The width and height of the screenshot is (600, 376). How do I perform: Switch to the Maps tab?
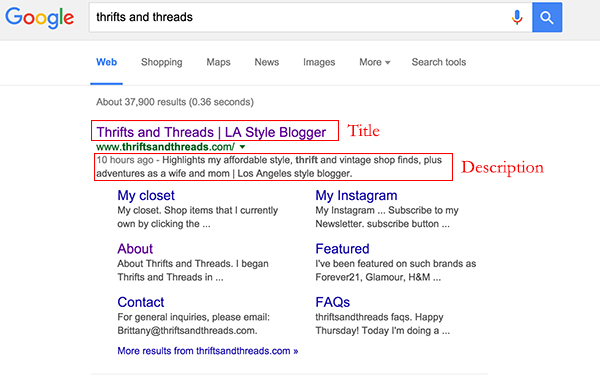[x=218, y=62]
